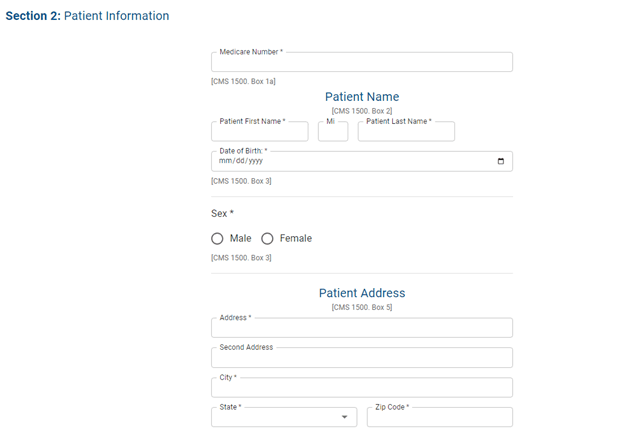Click the Patient Name heading
Screen dimensions: 624x447
[362, 97]
